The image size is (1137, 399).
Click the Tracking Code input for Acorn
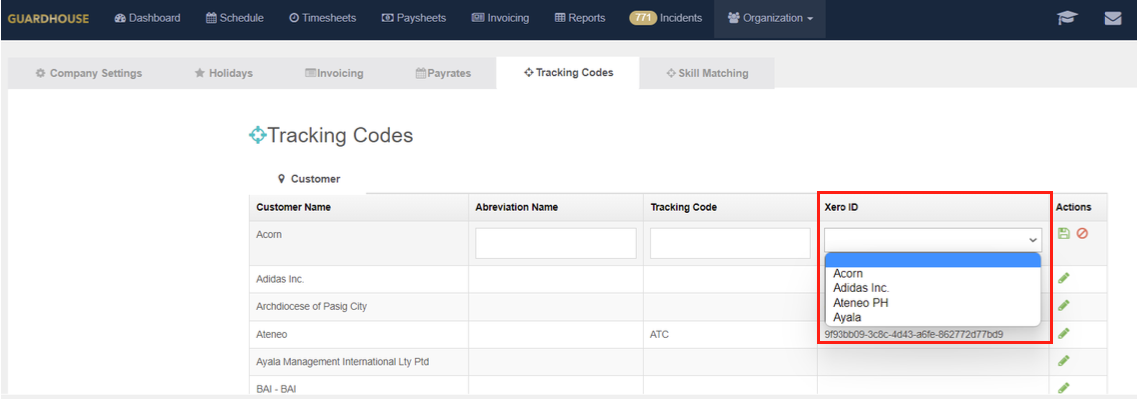(x=730, y=243)
